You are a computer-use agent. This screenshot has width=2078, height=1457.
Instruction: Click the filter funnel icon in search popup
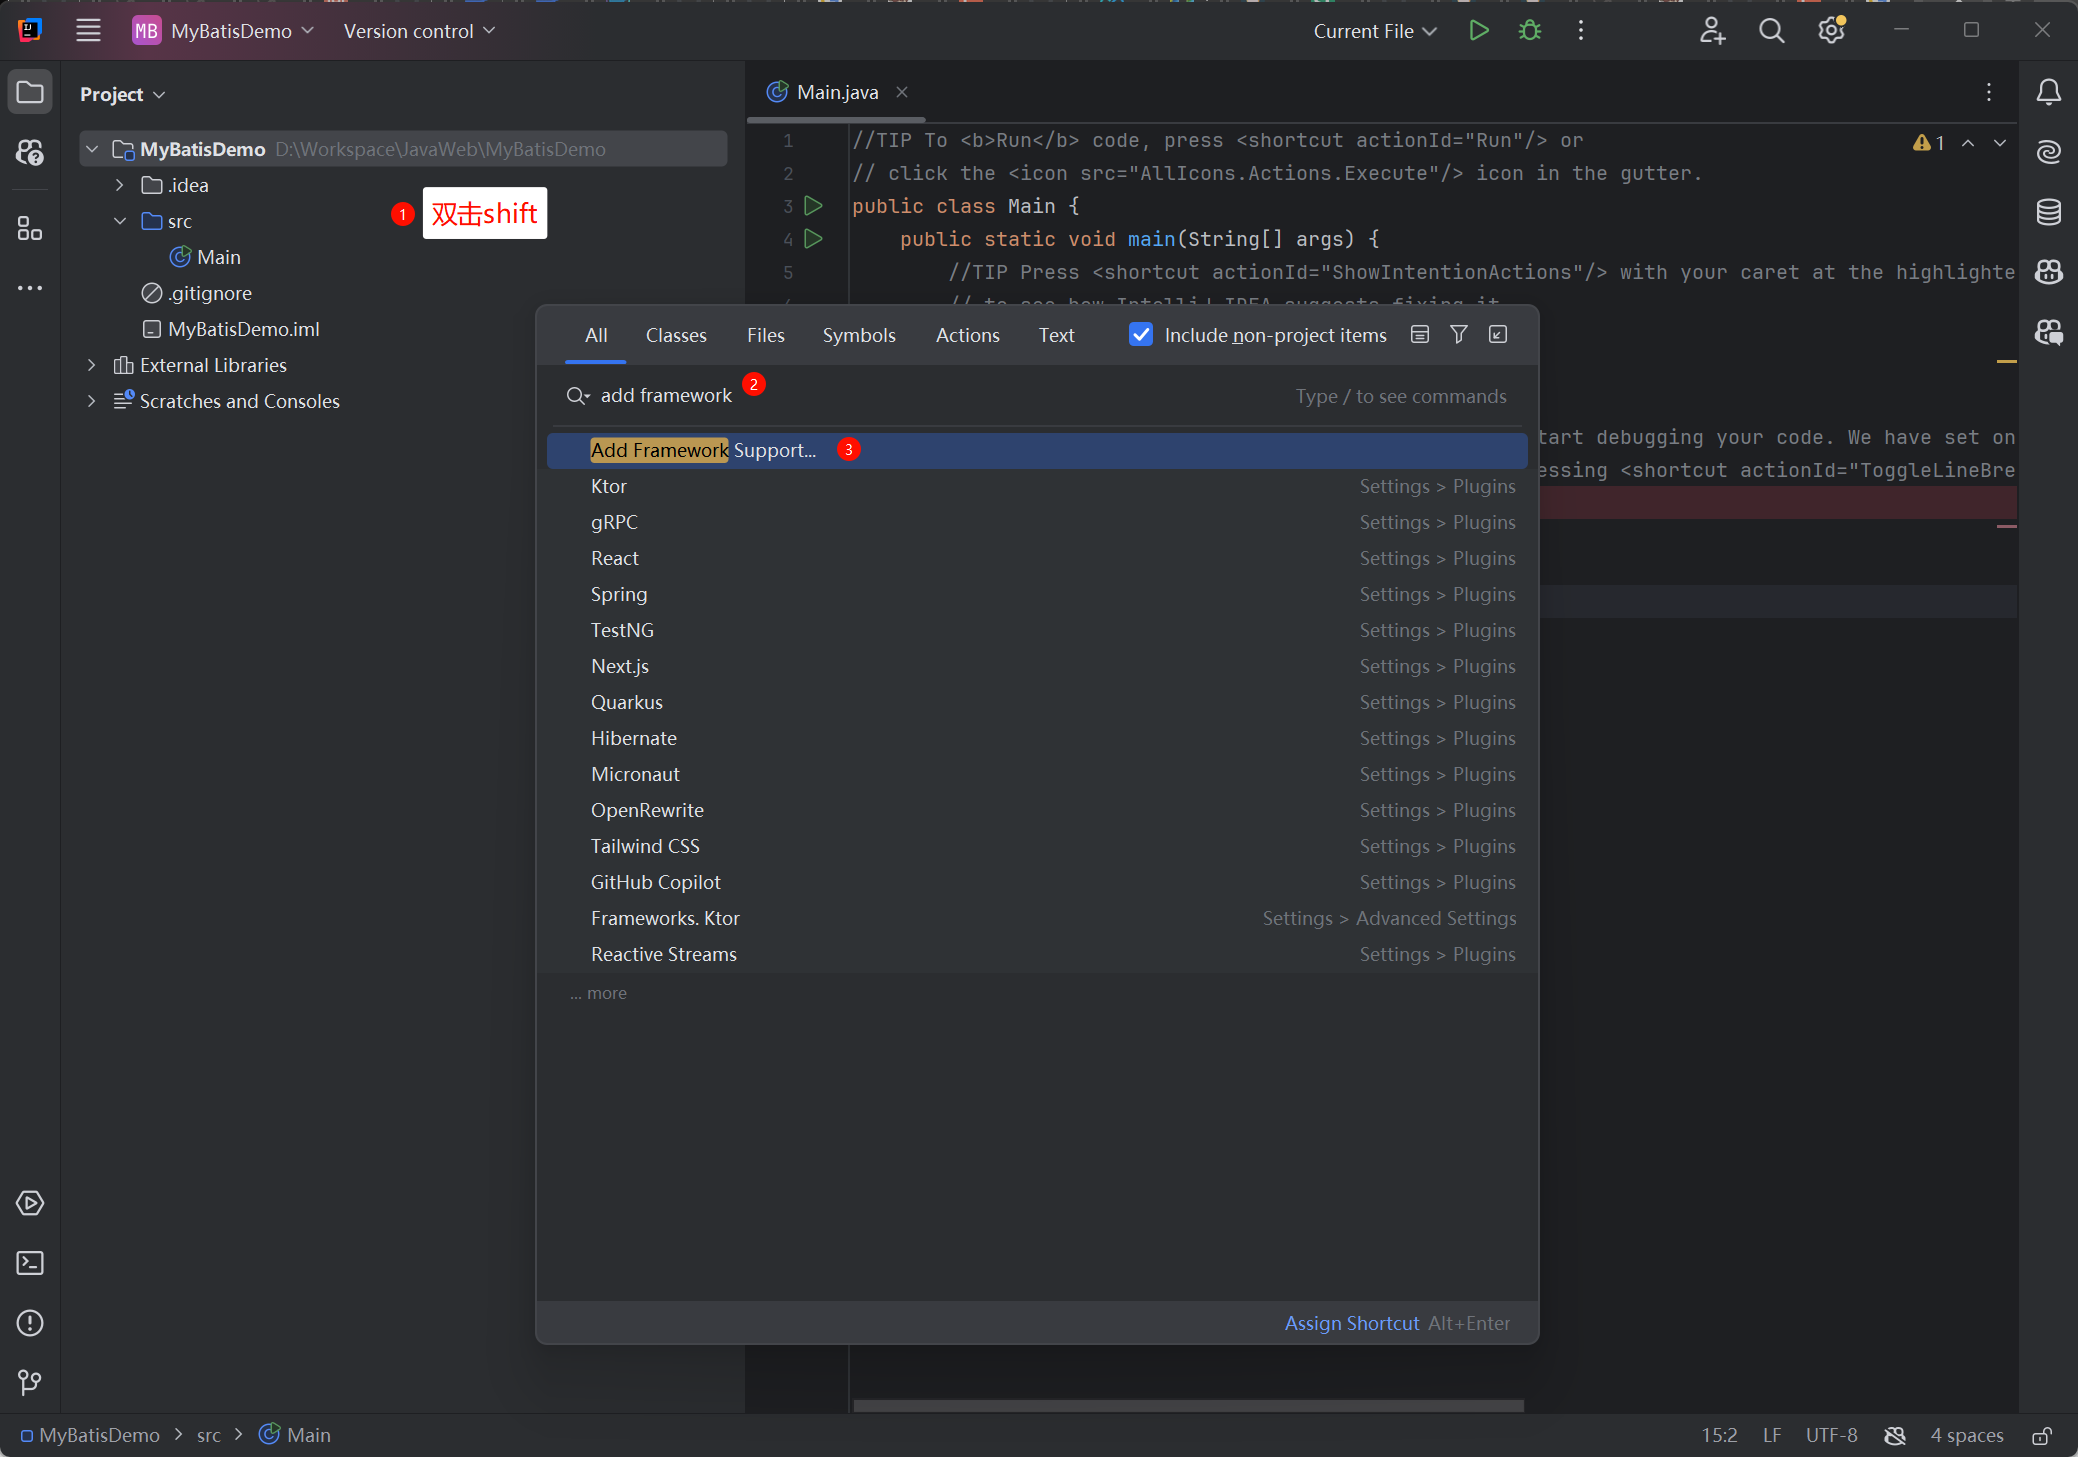click(1459, 335)
